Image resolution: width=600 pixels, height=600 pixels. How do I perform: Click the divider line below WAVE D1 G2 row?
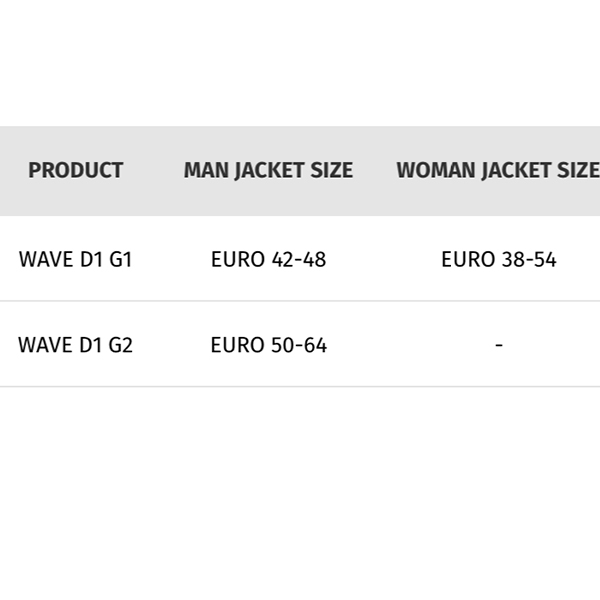pos(300,387)
